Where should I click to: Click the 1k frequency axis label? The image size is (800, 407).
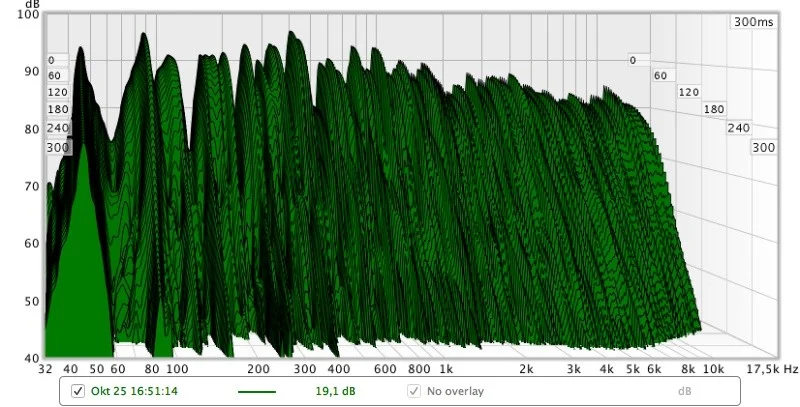click(446, 369)
